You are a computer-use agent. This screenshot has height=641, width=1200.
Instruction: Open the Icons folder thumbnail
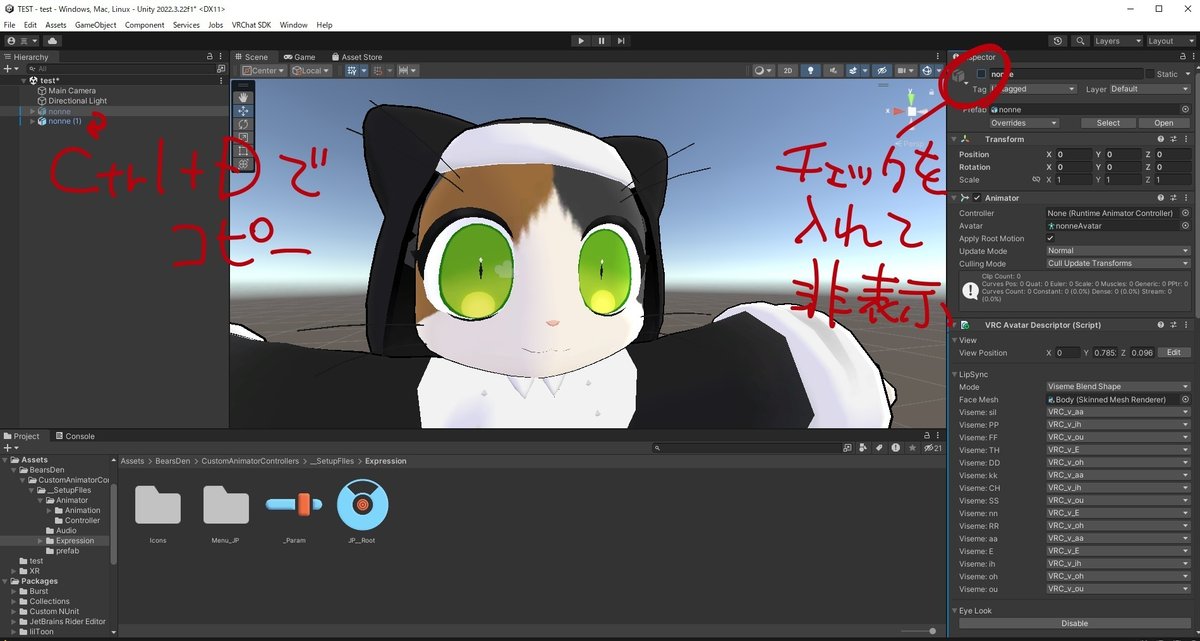tap(158, 505)
